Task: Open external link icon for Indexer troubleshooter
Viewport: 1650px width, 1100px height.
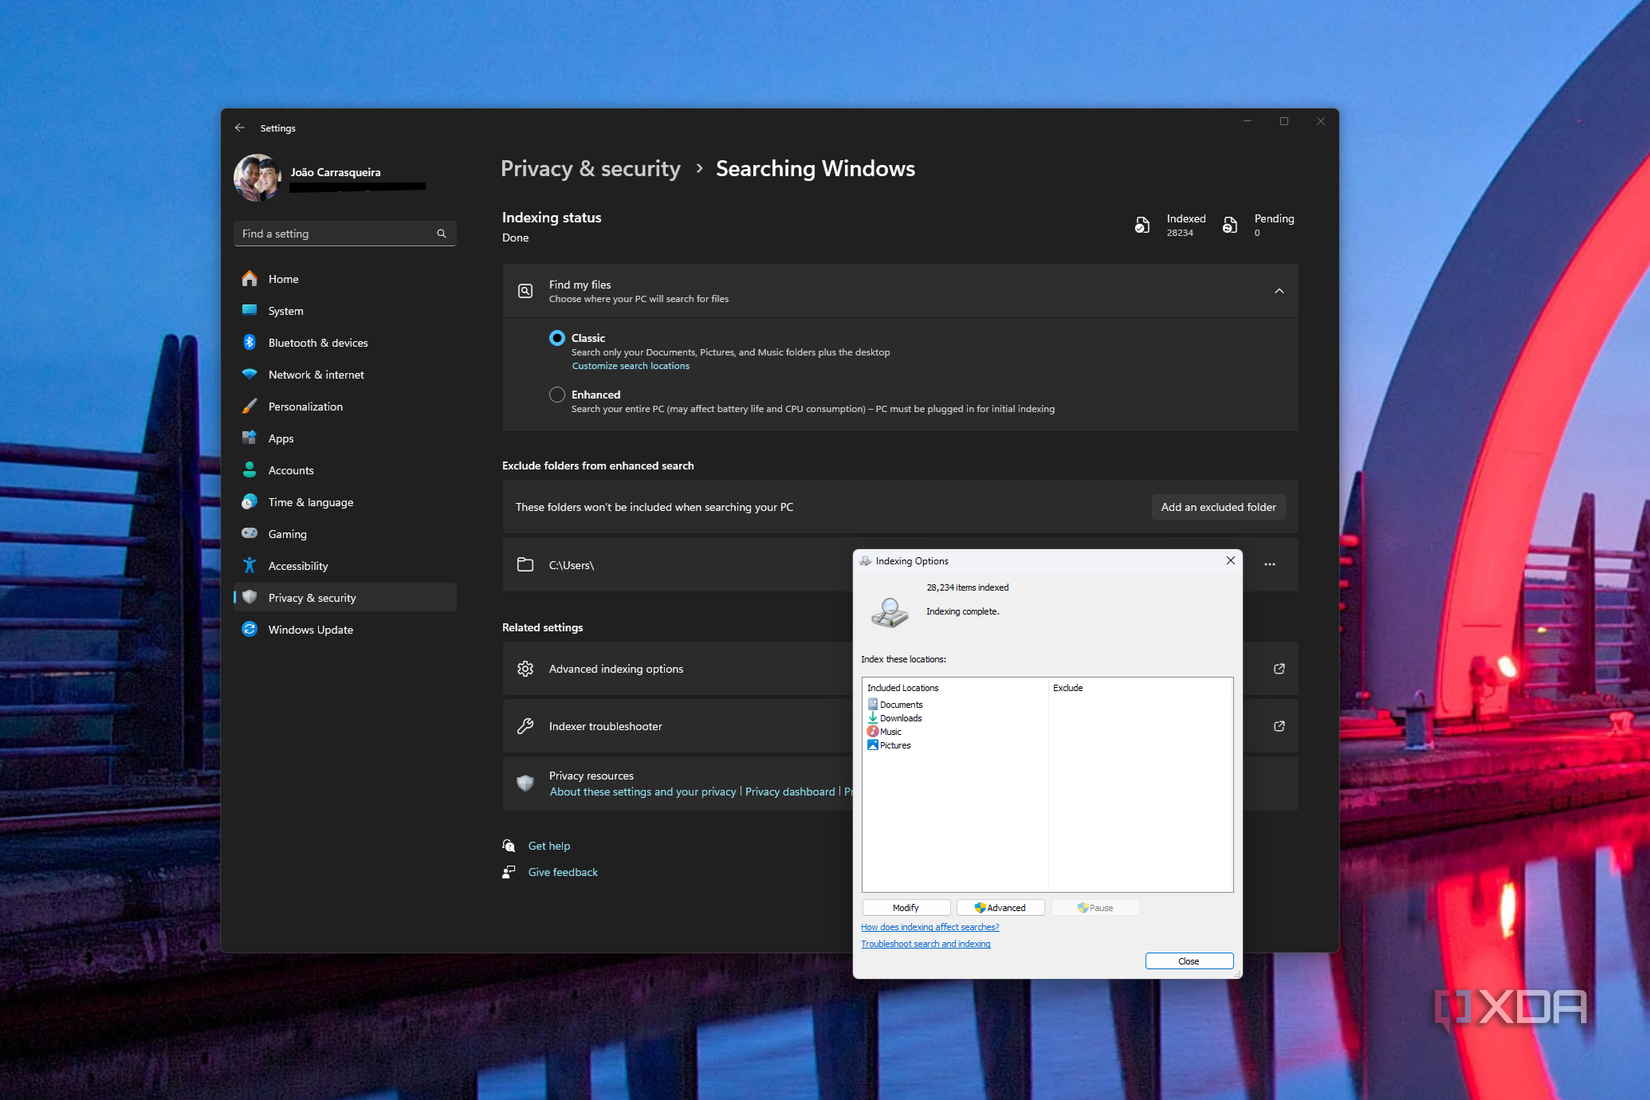Action: 1279,726
